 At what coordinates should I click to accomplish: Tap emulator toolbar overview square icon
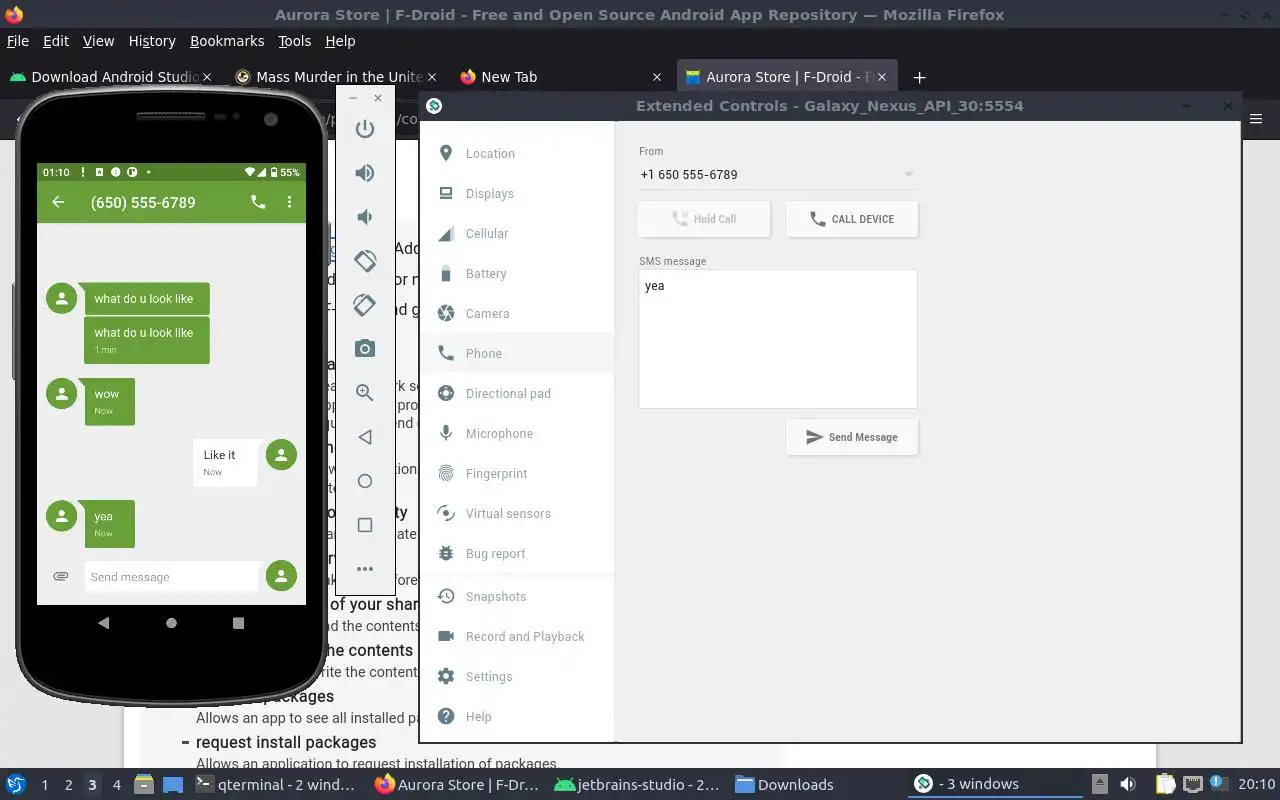(365, 525)
